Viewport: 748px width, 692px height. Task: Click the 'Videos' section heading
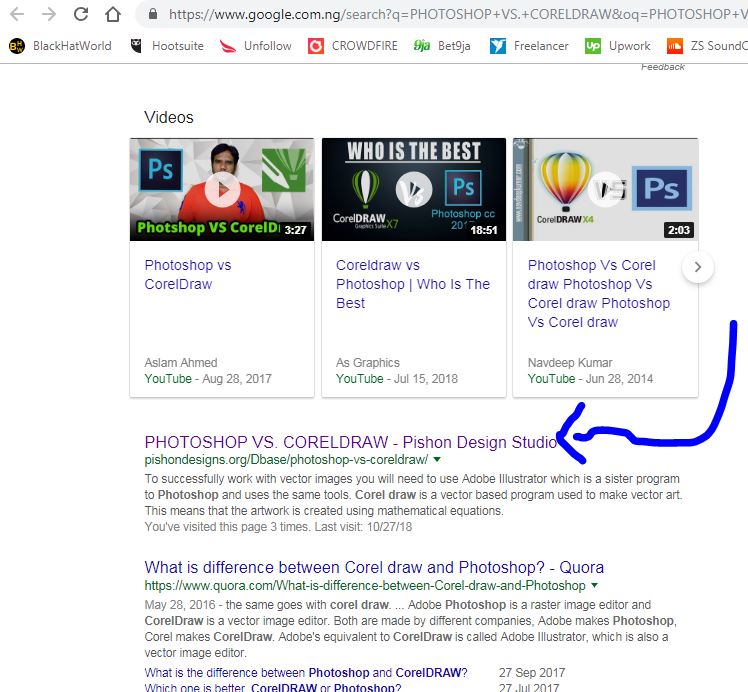click(x=169, y=117)
